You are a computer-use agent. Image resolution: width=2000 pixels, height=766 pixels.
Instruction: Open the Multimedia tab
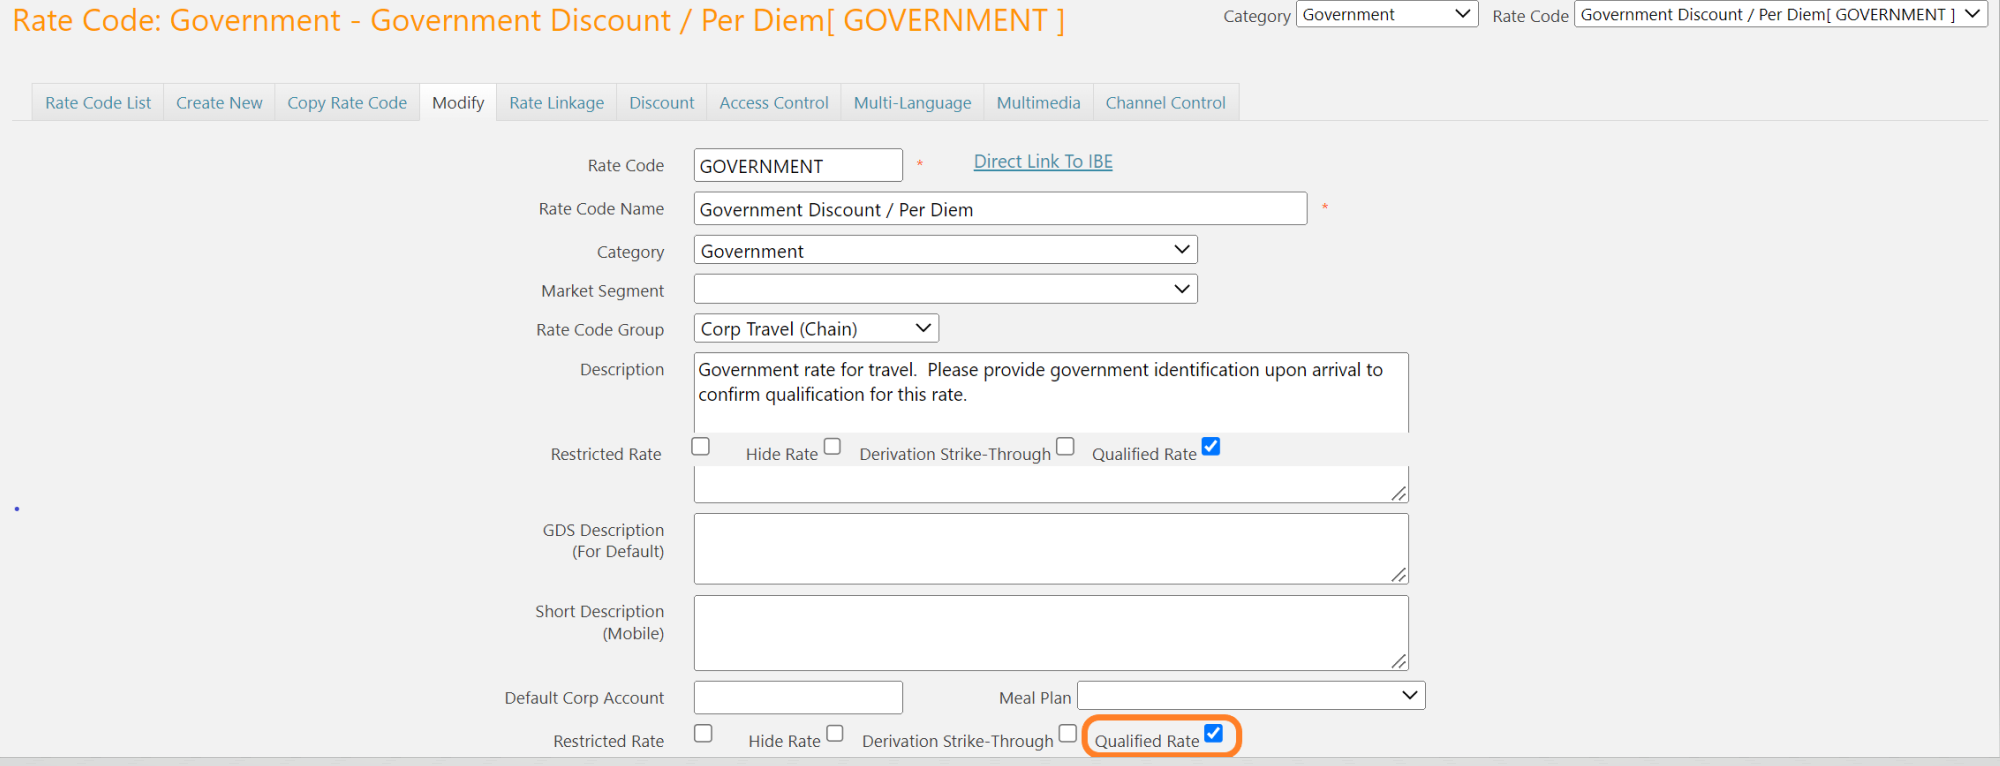coord(1038,103)
